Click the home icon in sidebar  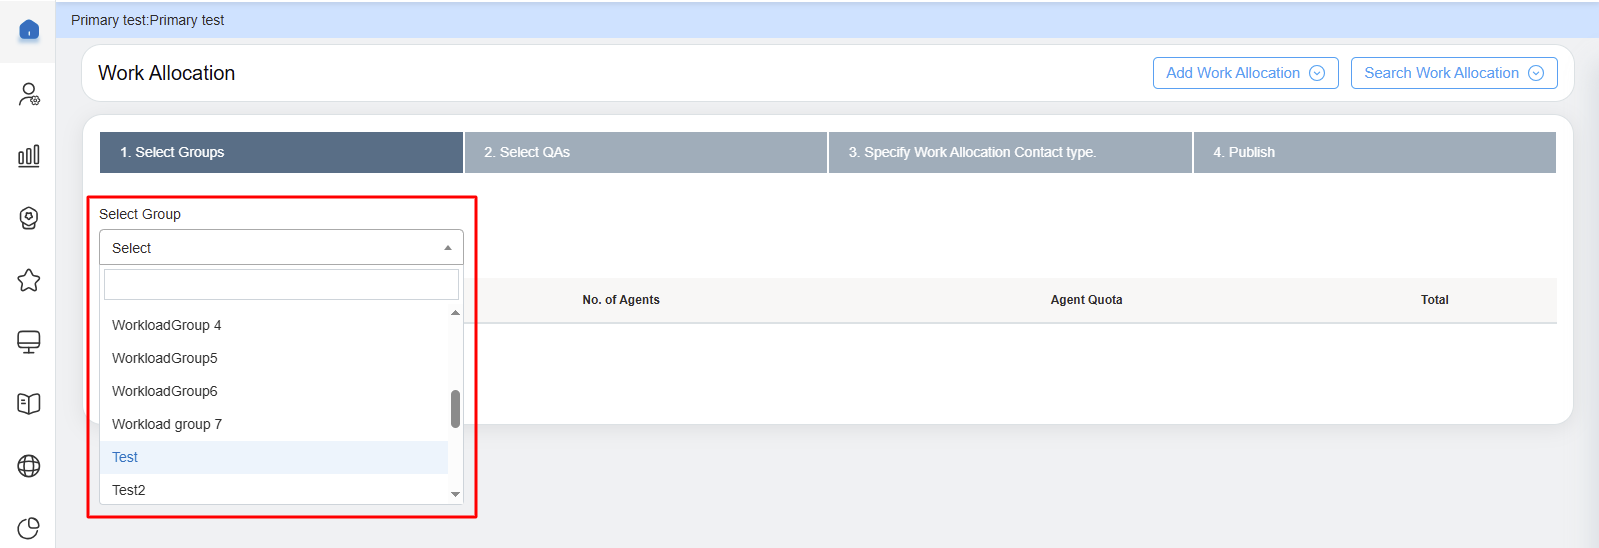[29, 30]
